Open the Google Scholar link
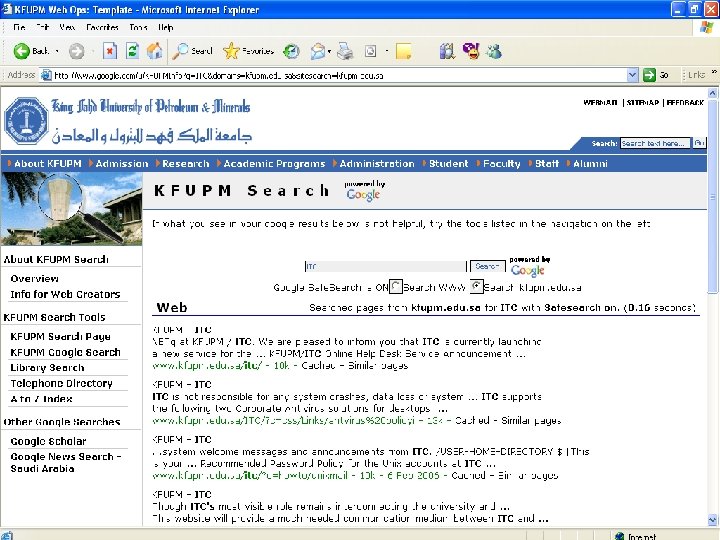 coord(48,441)
